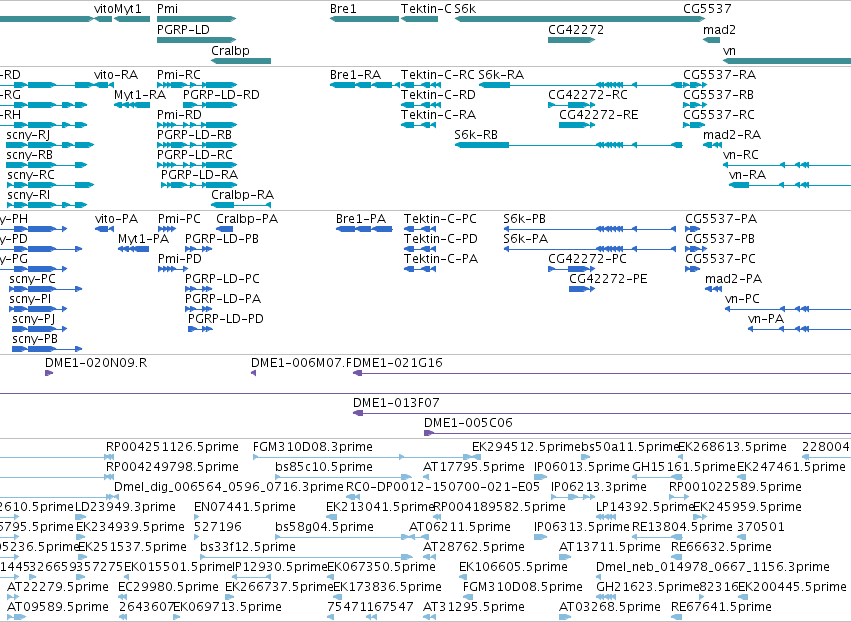Click the RE67641.5prime EST label
Image resolution: width=851 pixels, height=622 pixels.
[x=721, y=607]
